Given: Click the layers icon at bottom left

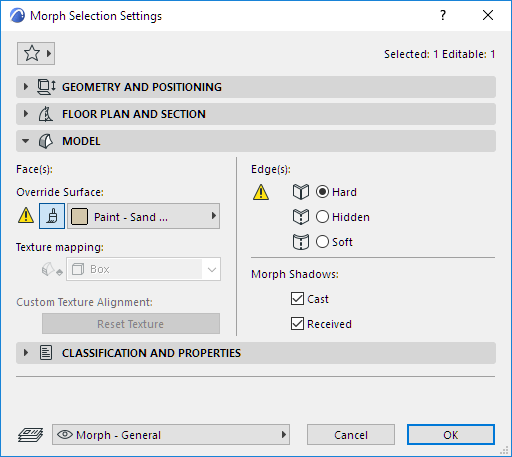Looking at the screenshot, I should 30,435.
